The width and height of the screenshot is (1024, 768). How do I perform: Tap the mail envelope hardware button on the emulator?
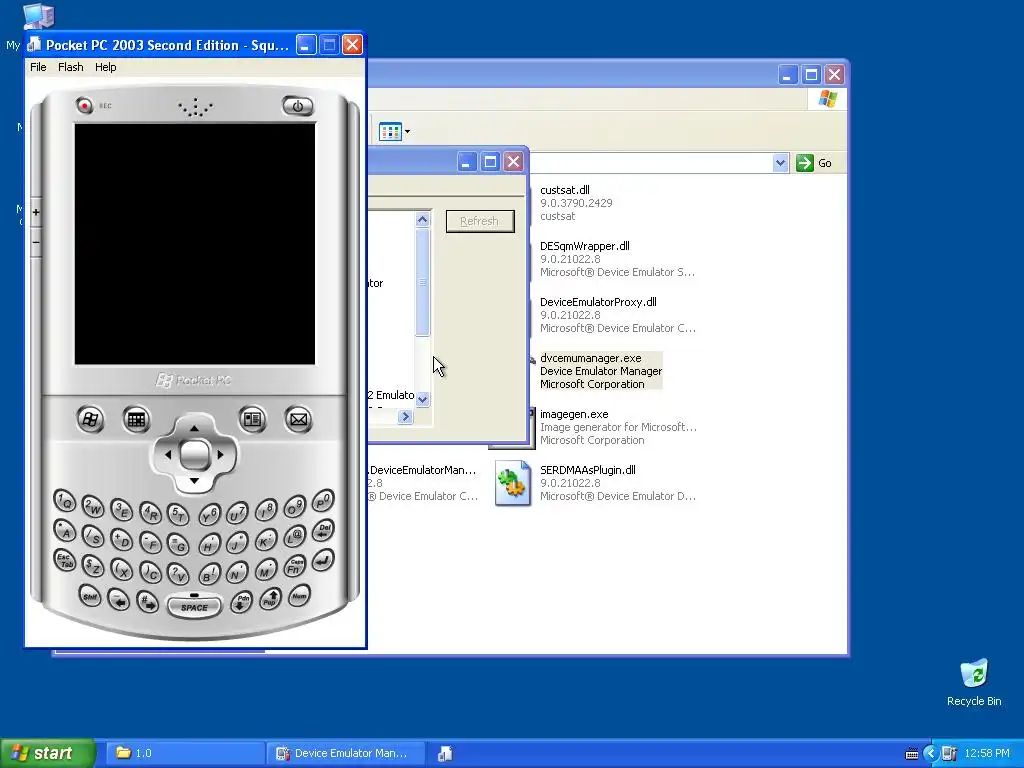click(x=298, y=419)
